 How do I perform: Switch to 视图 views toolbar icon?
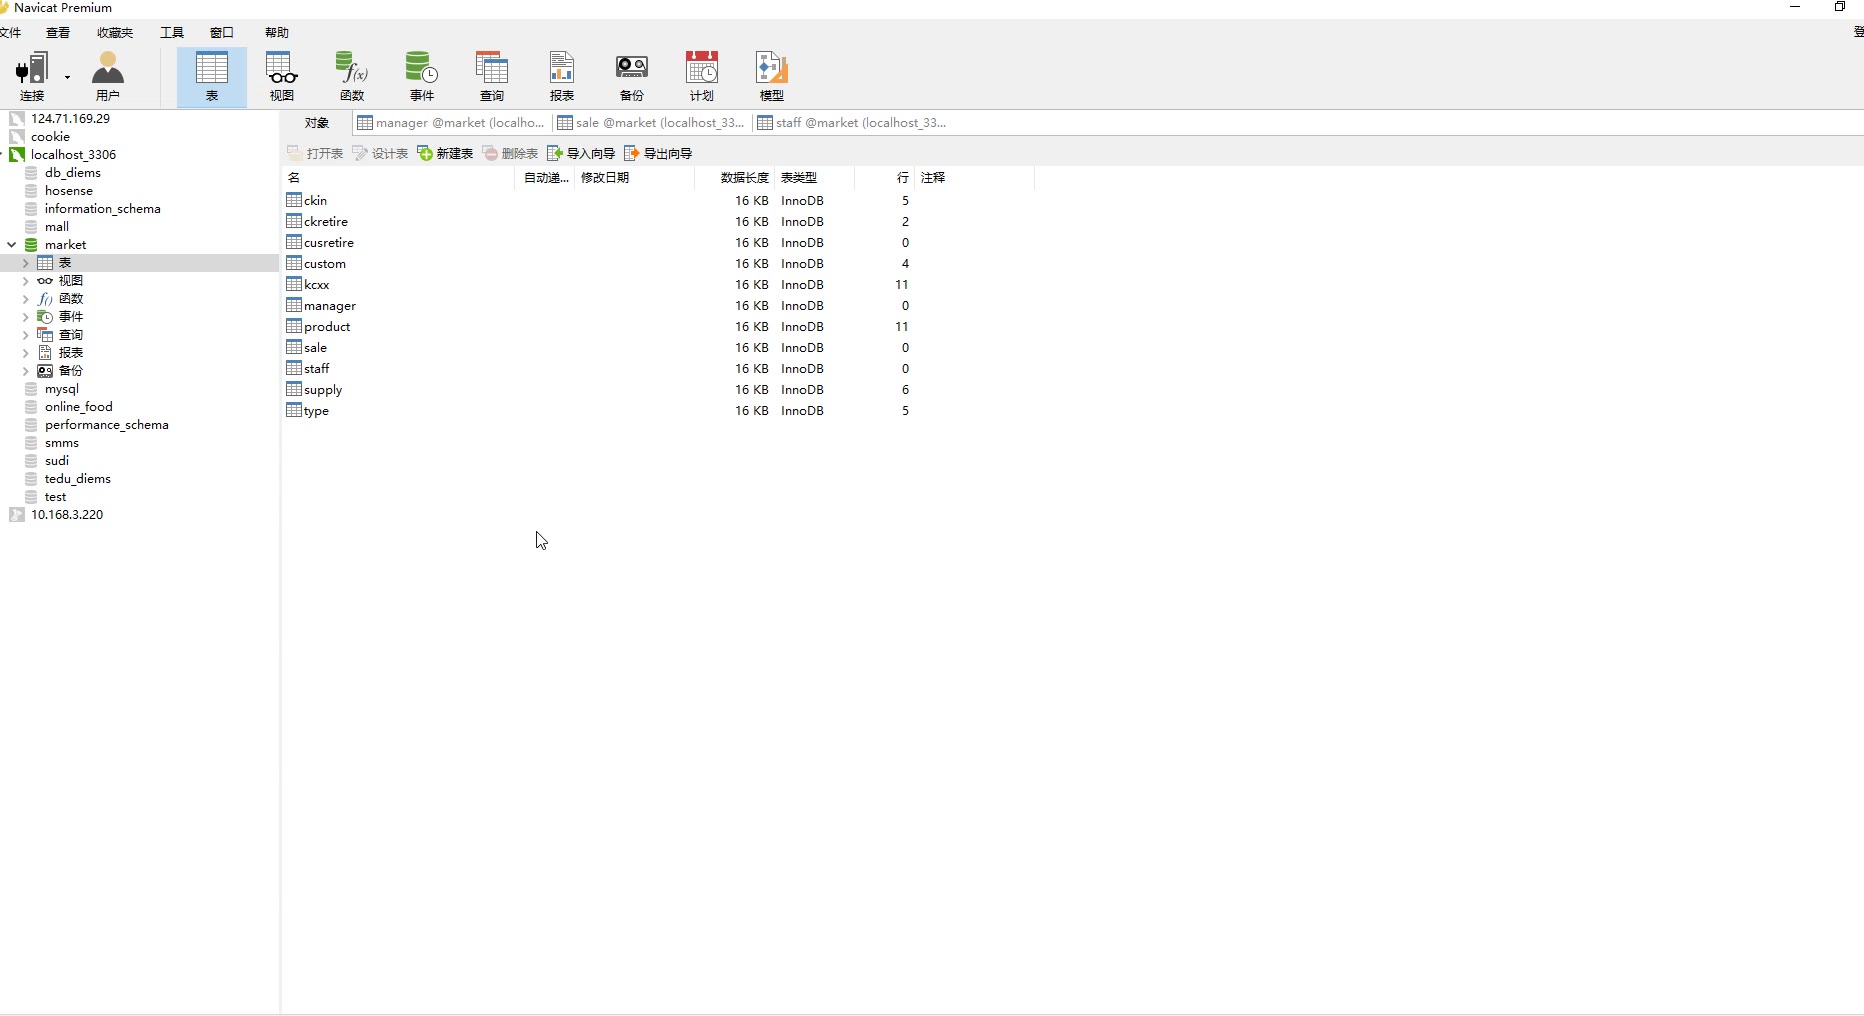click(282, 76)
